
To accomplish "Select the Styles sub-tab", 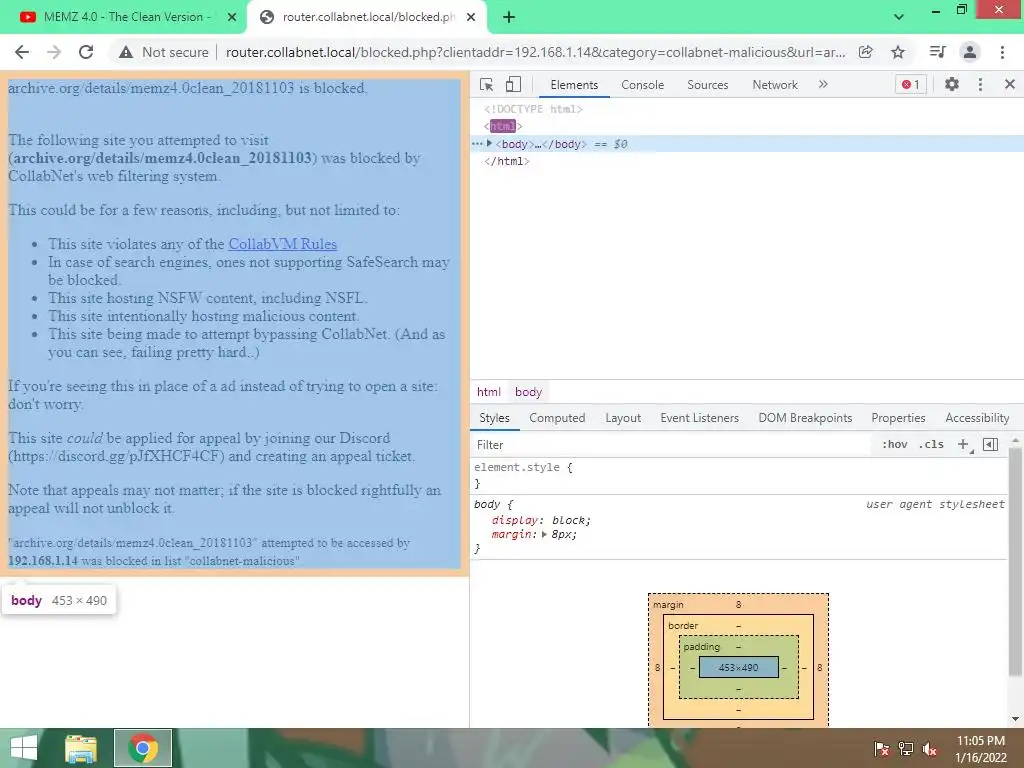I will [x=494, y=418].
